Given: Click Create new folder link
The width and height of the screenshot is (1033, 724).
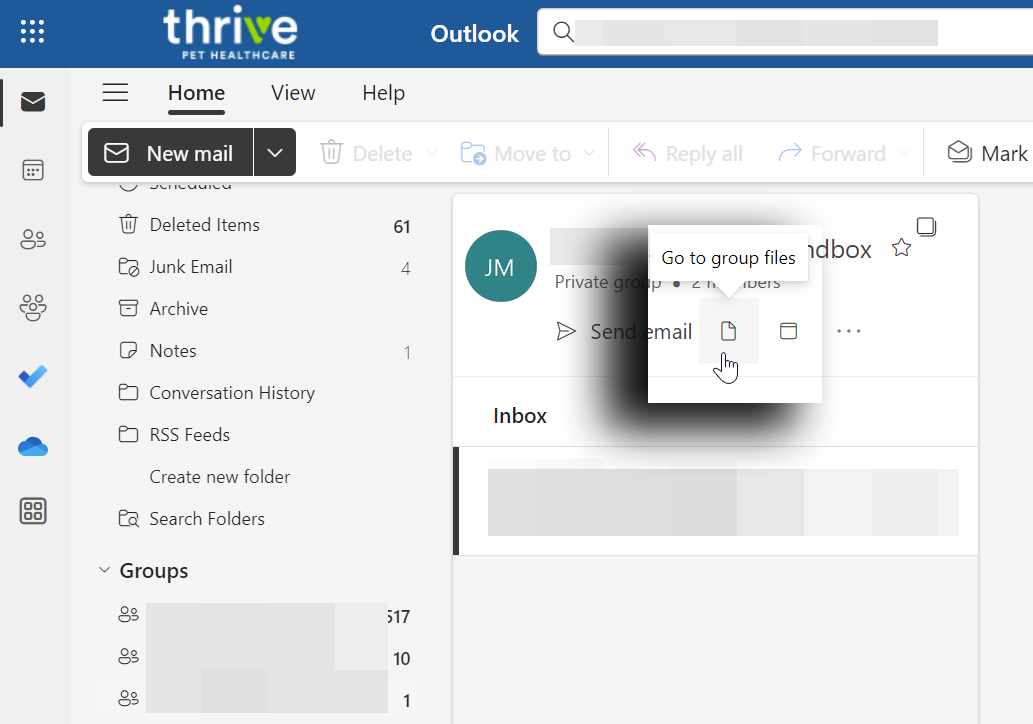Looking at the screenshot, I should click(220, 477).
